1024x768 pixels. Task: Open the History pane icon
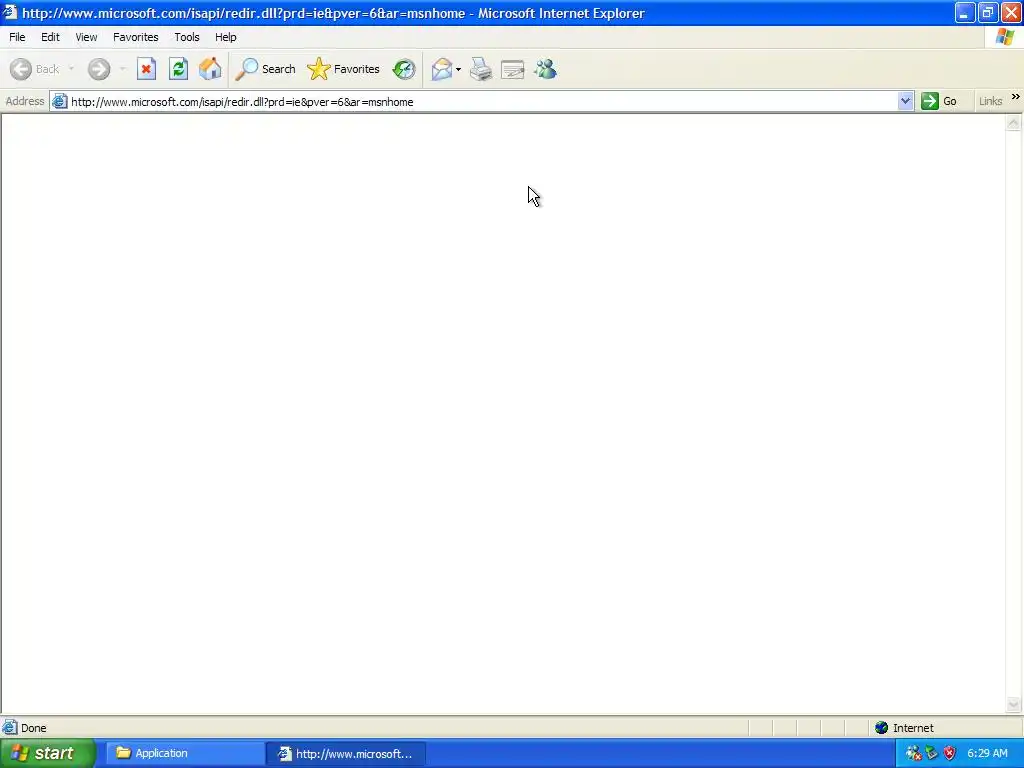pyautogui.click(x=404, y=69)
